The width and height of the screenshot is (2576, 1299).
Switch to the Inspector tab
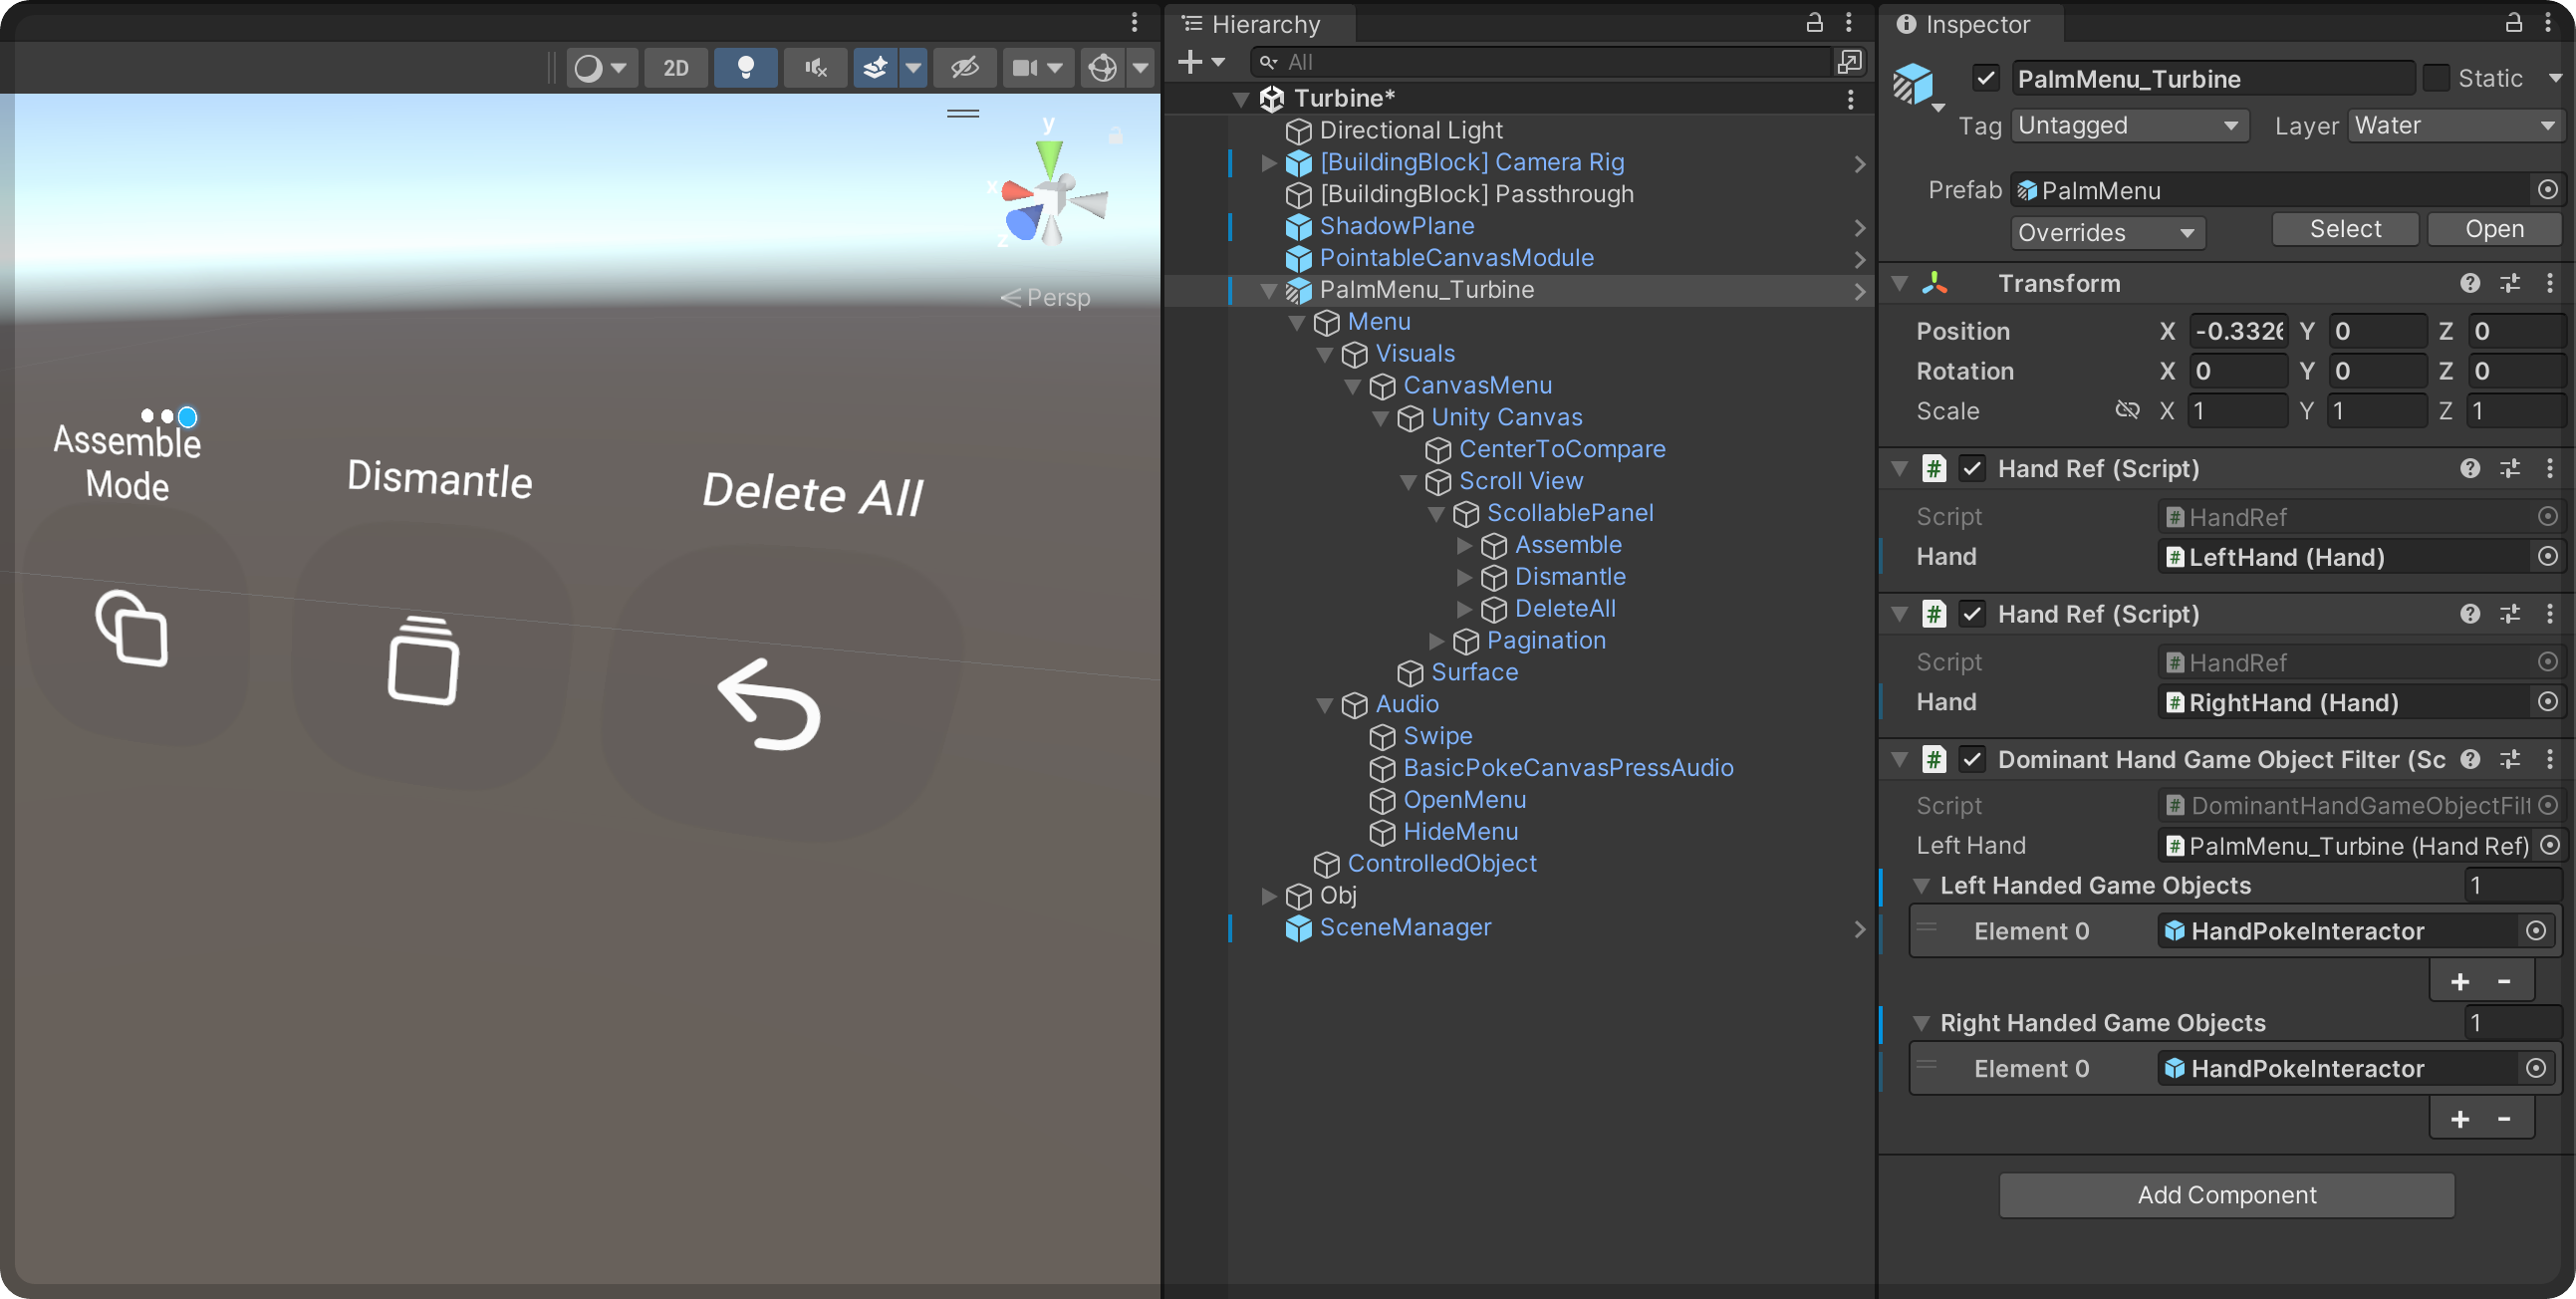click(x=1965, y=23)
